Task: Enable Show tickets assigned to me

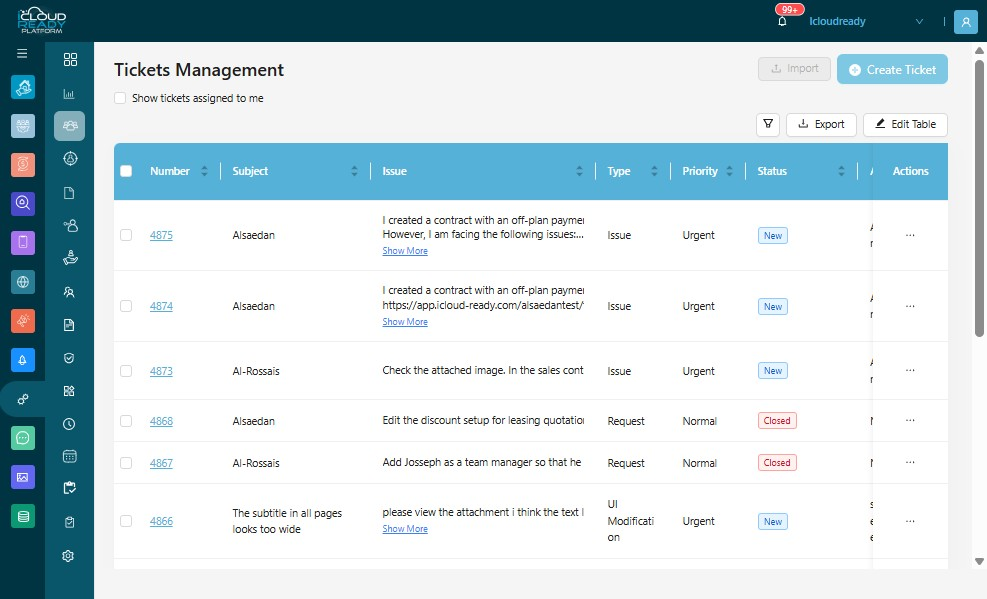Action: pos(120,98)
